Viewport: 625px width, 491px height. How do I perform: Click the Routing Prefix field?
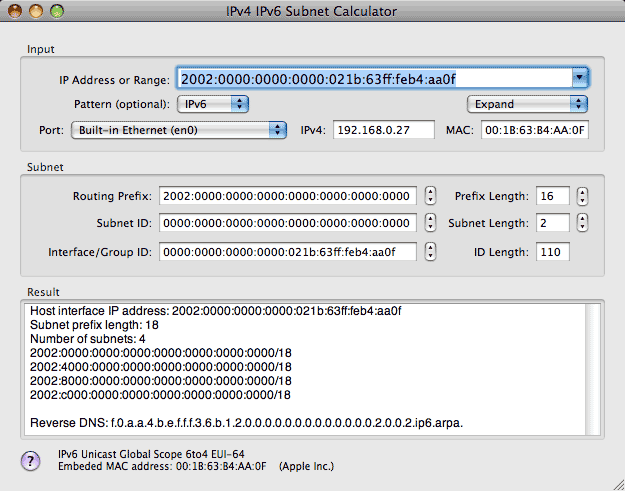coord(288,196)
